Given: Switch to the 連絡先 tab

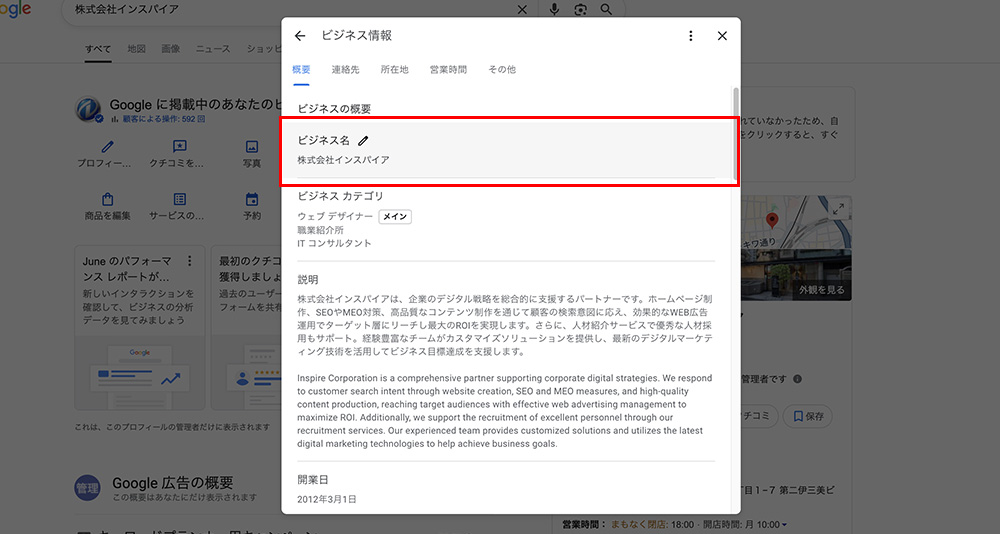Looking at the screenshot, I should pyautogui.click(x=346, y=70).
